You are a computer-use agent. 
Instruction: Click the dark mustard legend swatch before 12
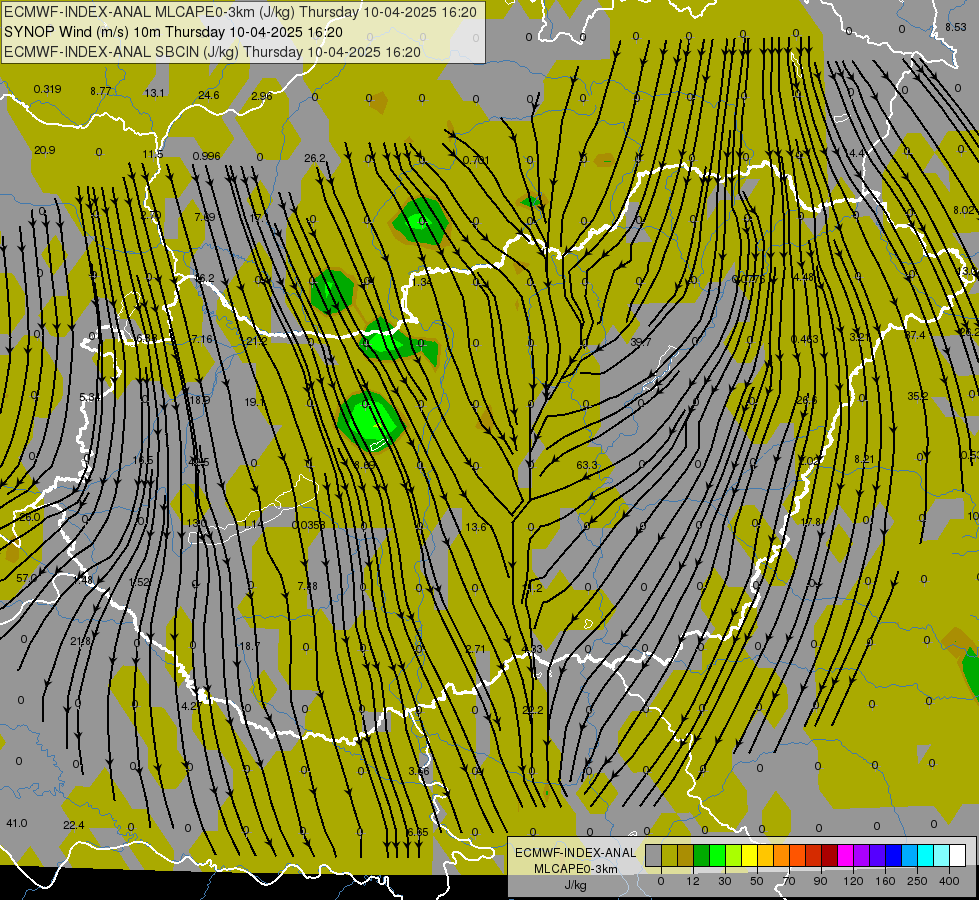click(x=686, y=855)
